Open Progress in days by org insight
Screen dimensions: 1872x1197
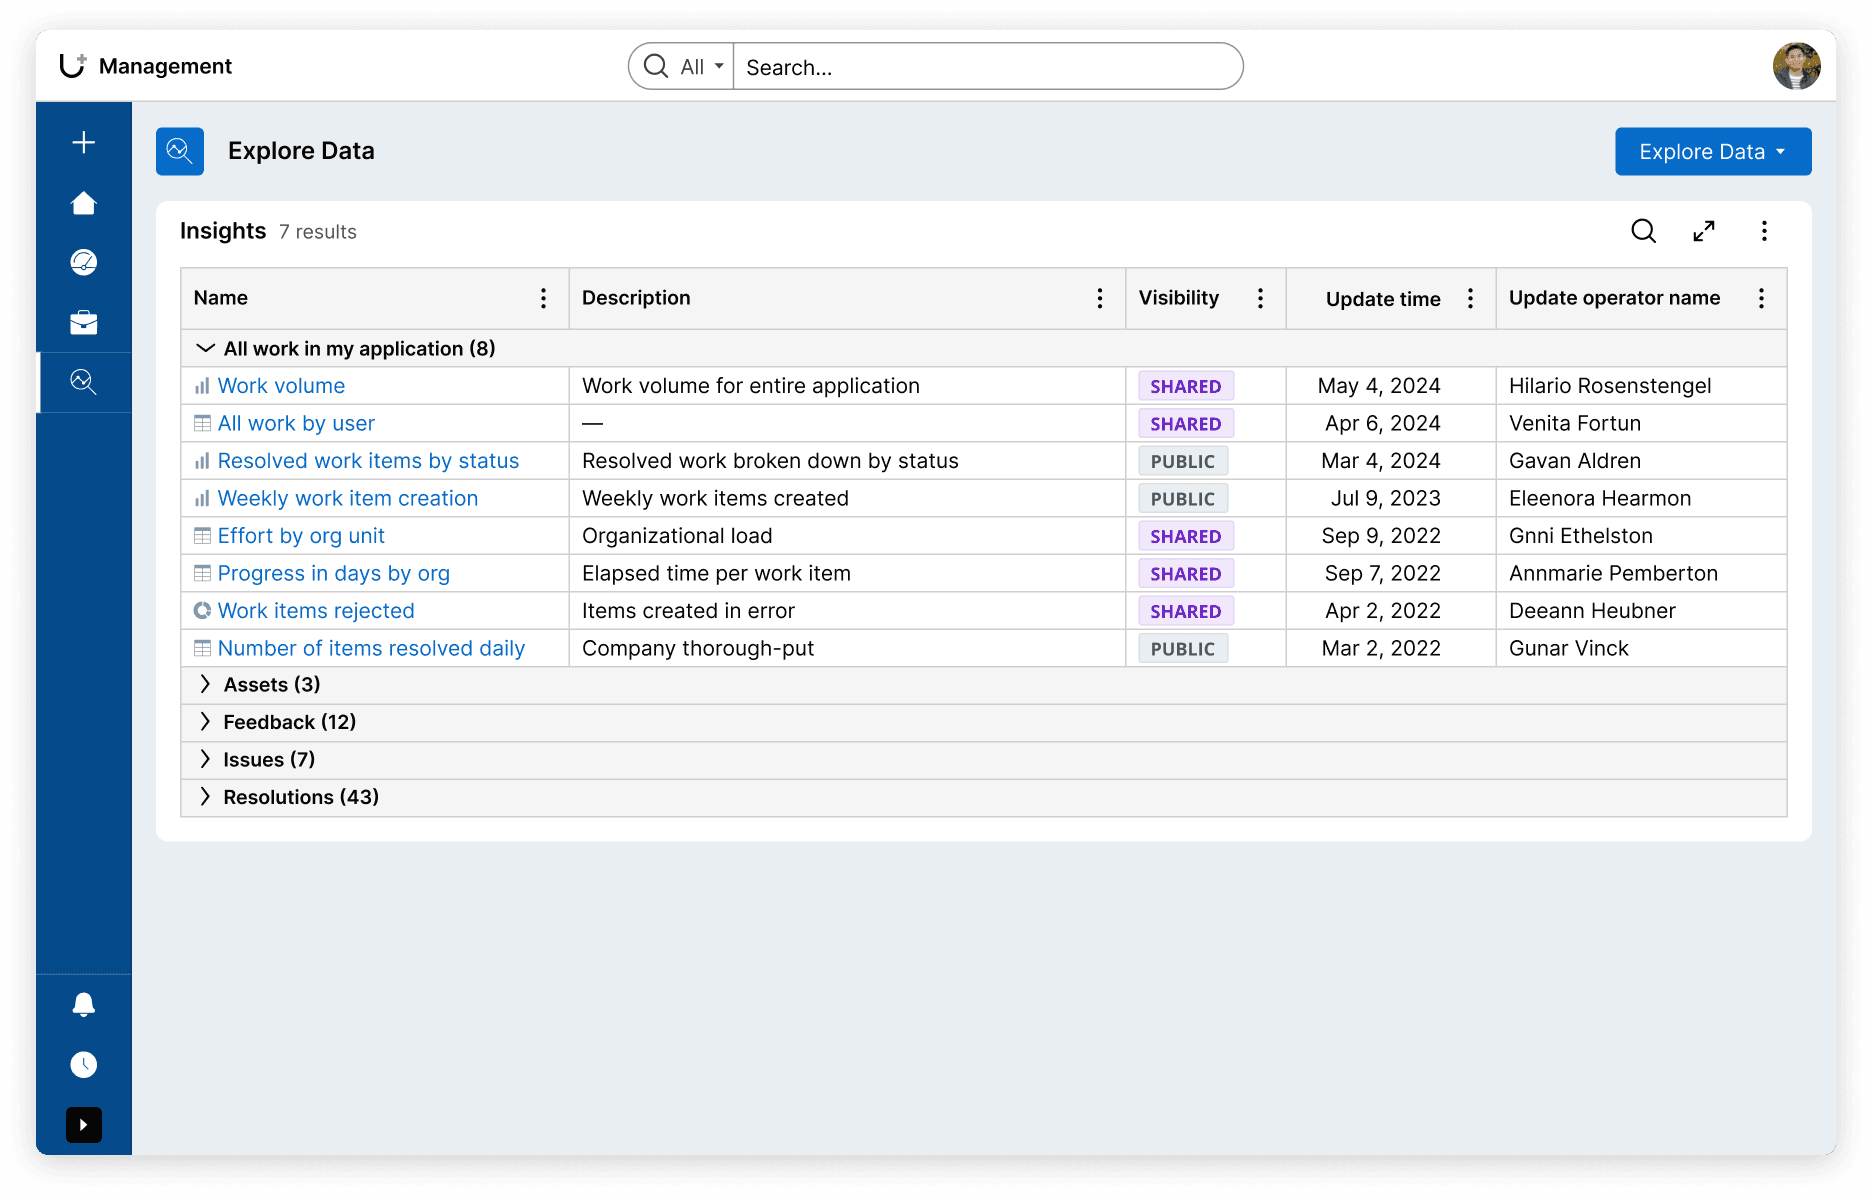point(334,573)
